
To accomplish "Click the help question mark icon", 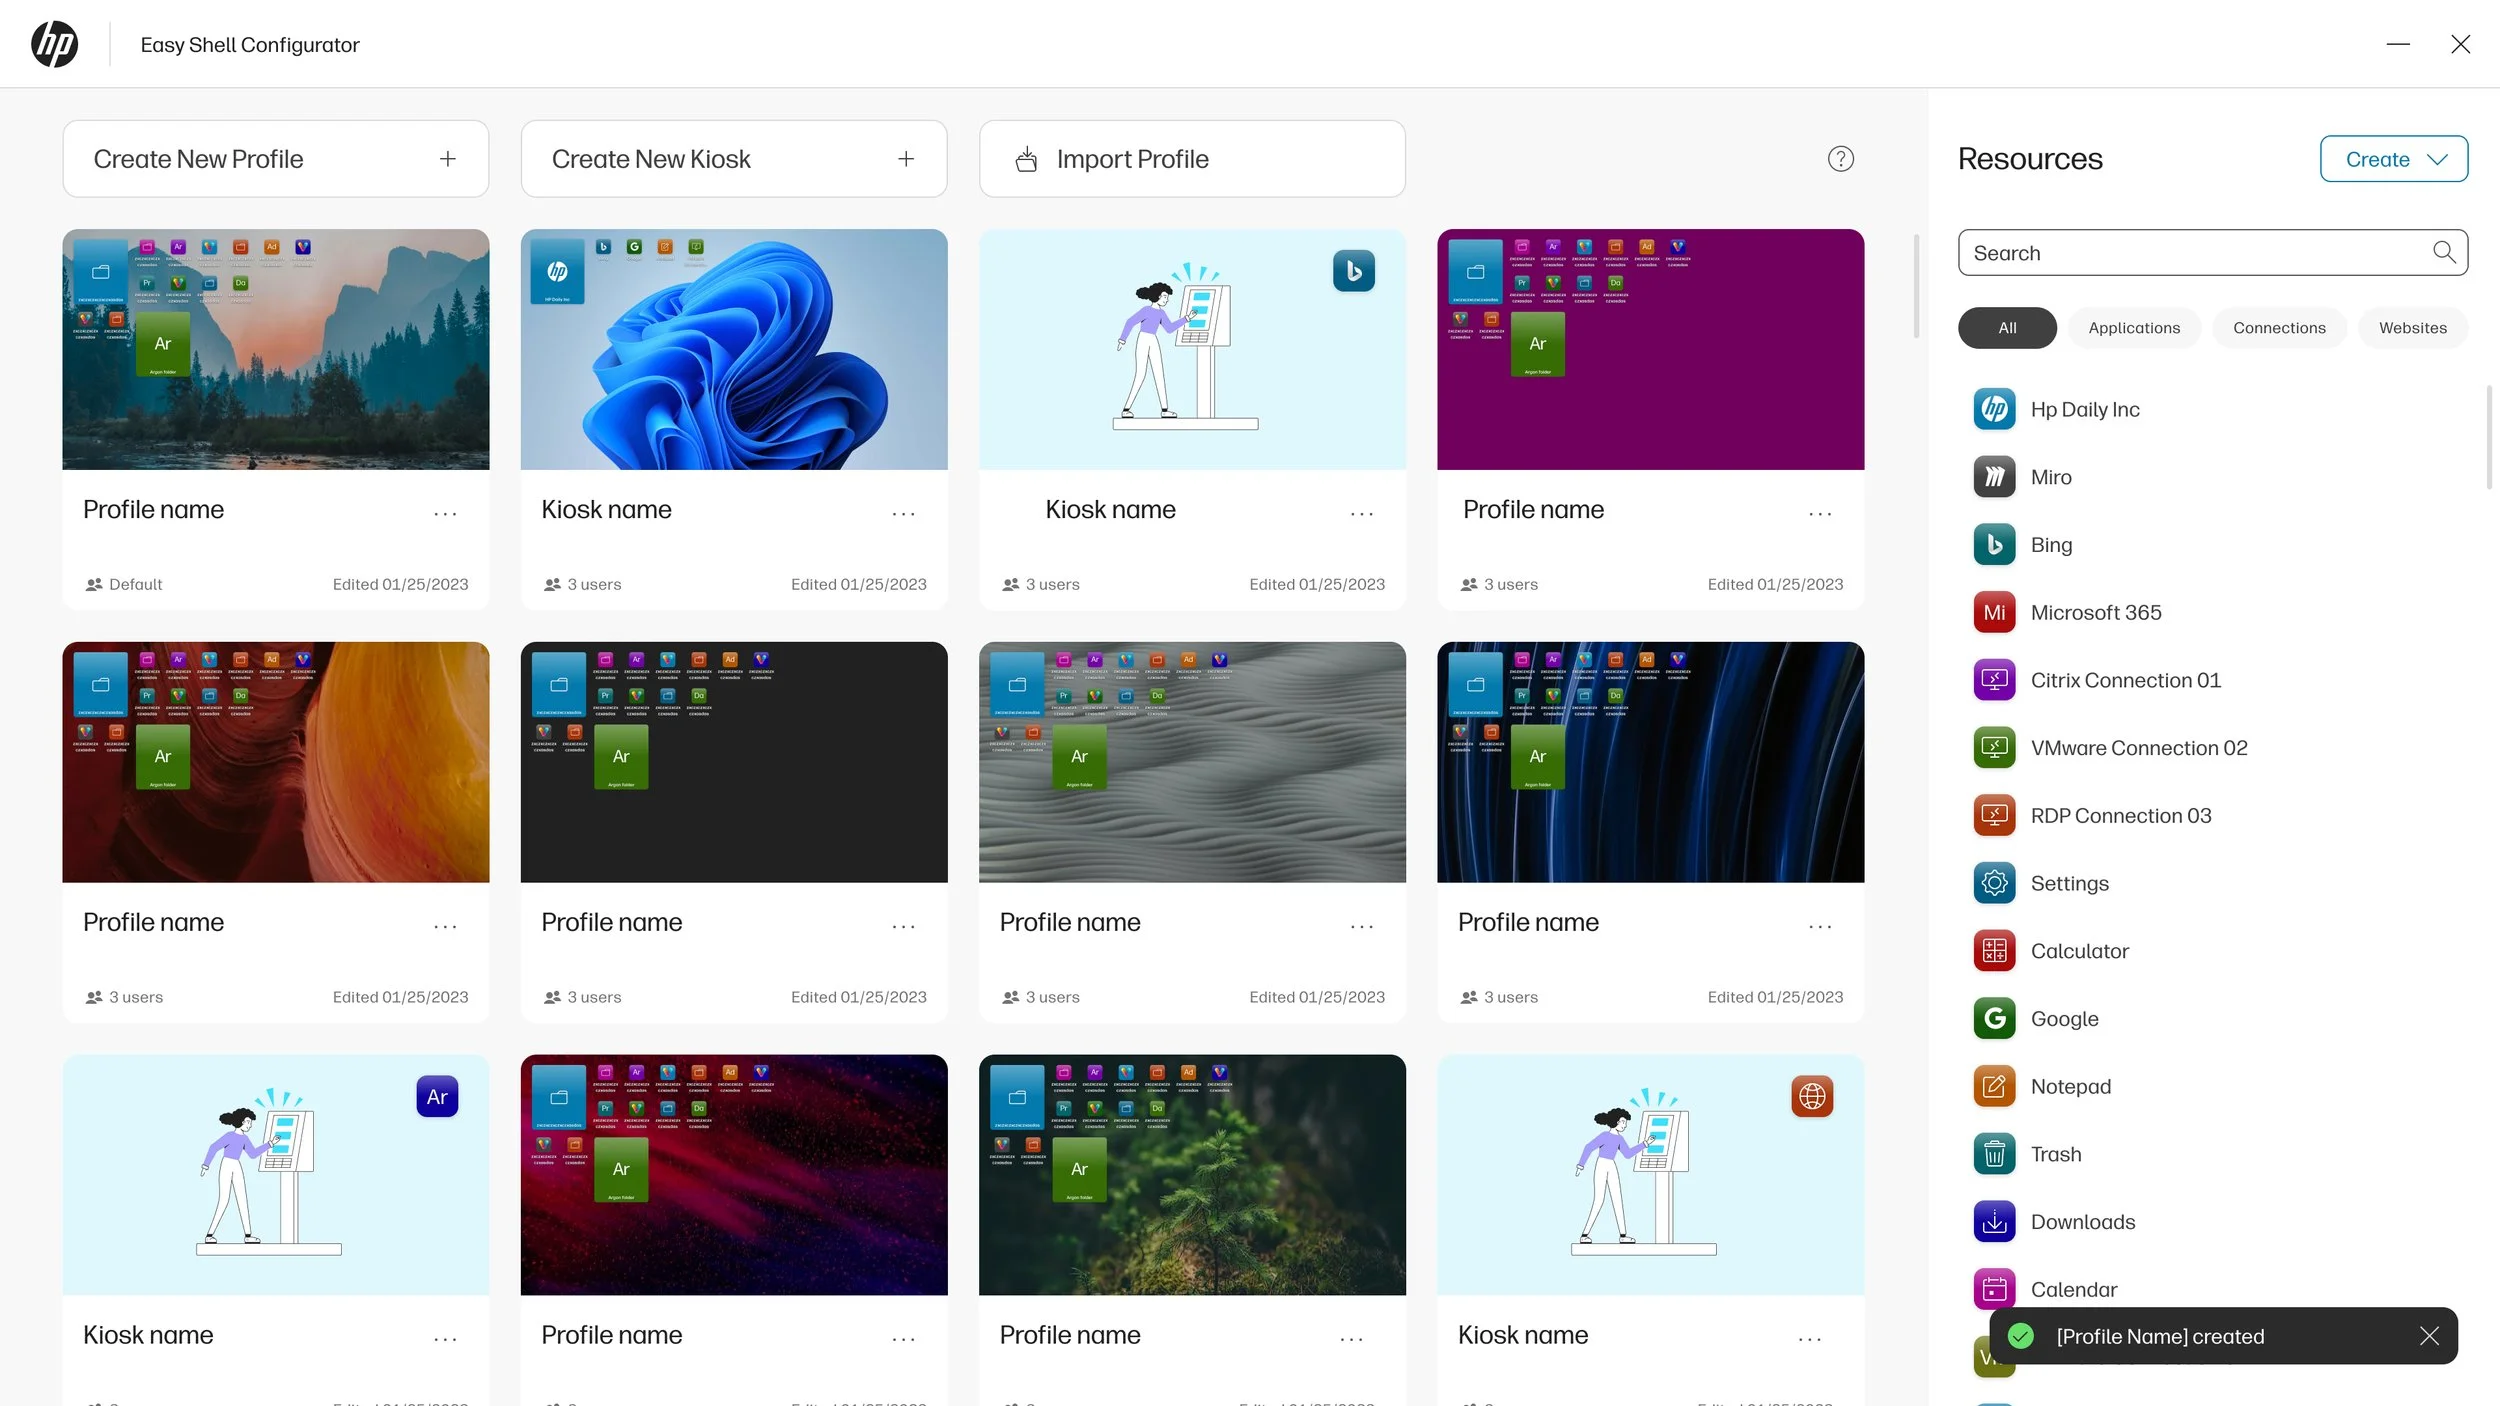I will pos(1840,159).
